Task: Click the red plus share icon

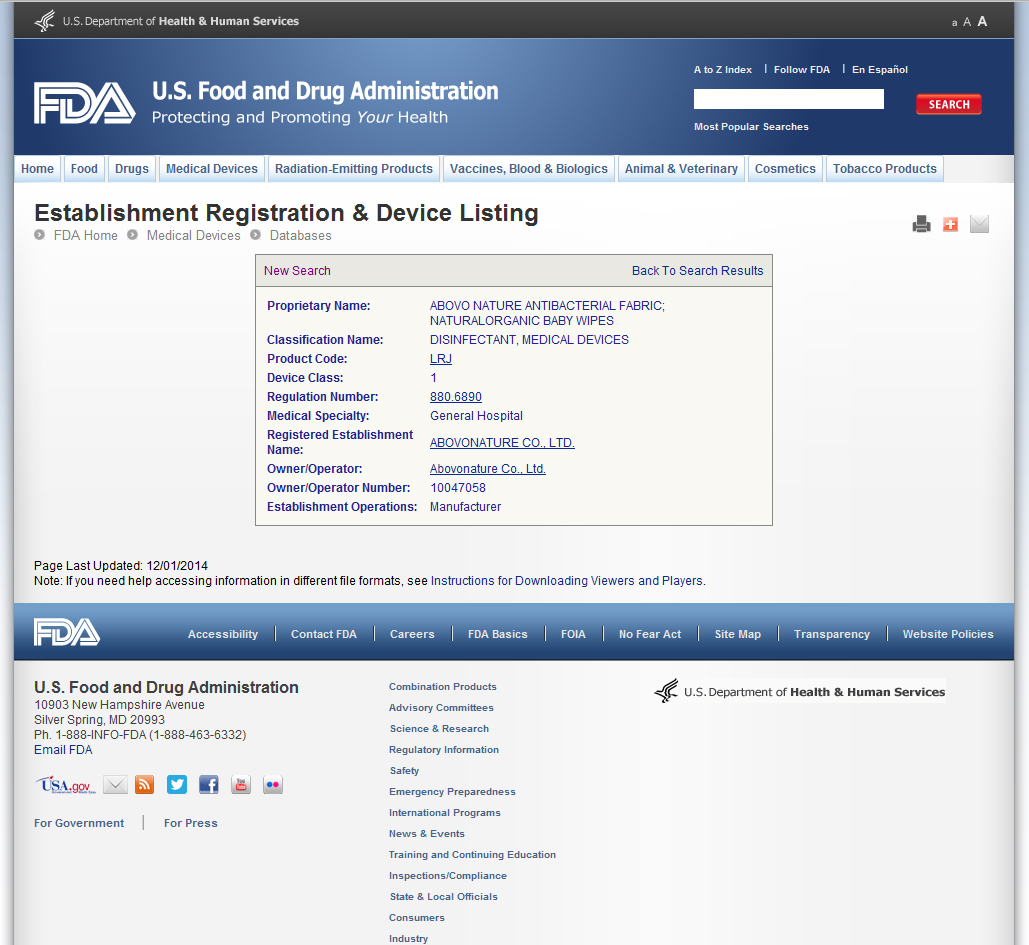Action: [950, 225]
